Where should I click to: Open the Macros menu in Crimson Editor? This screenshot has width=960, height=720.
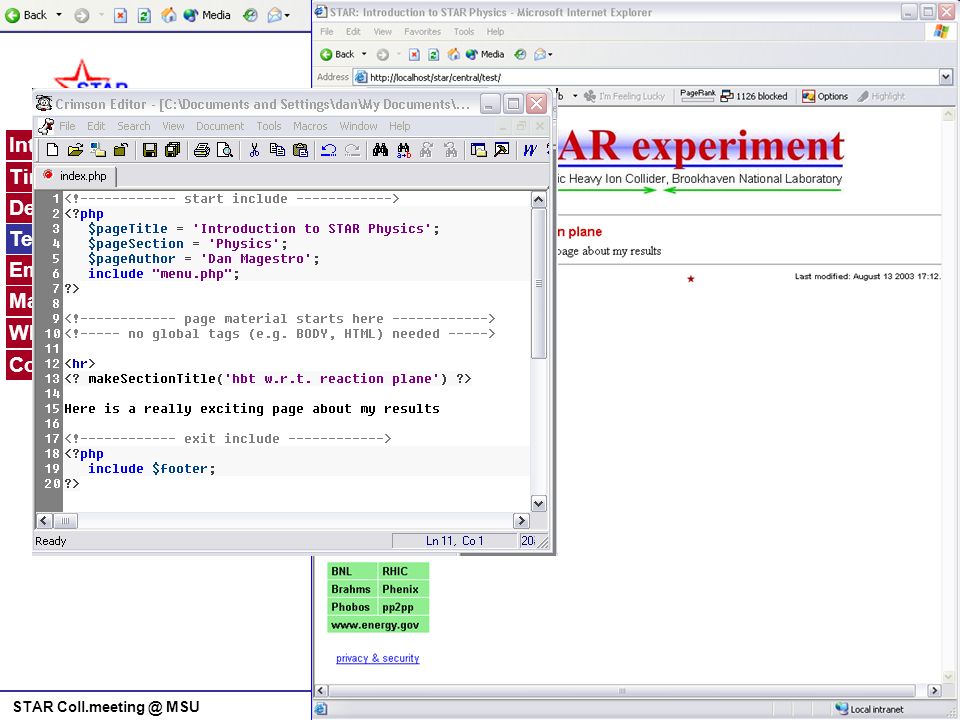pos(310,126)
